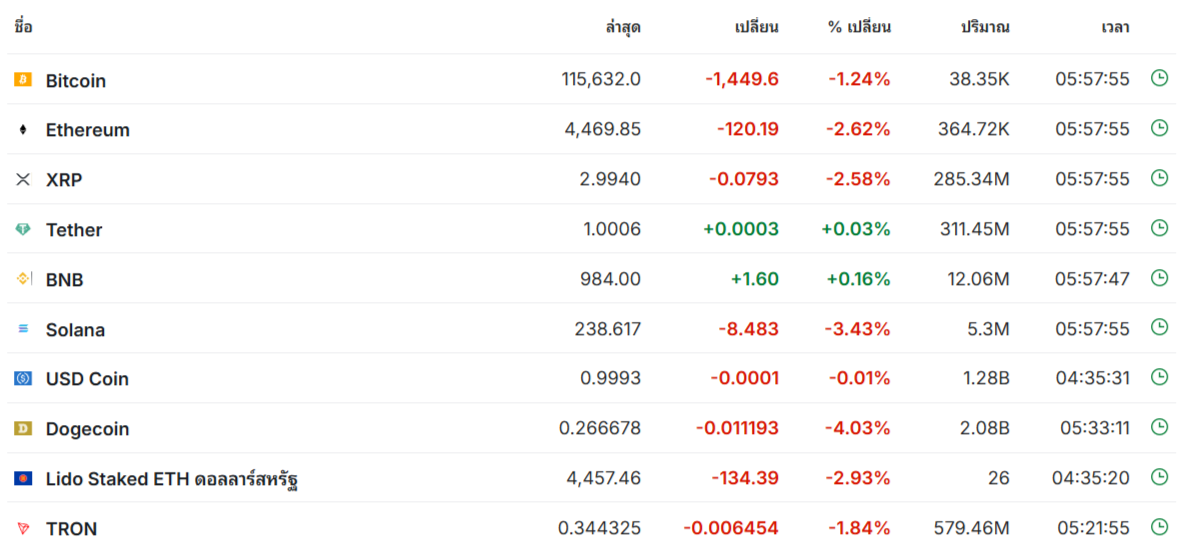Screen dimensions: 1187x547
Task: Open the XRP coin name link
Action: (64, 180)
